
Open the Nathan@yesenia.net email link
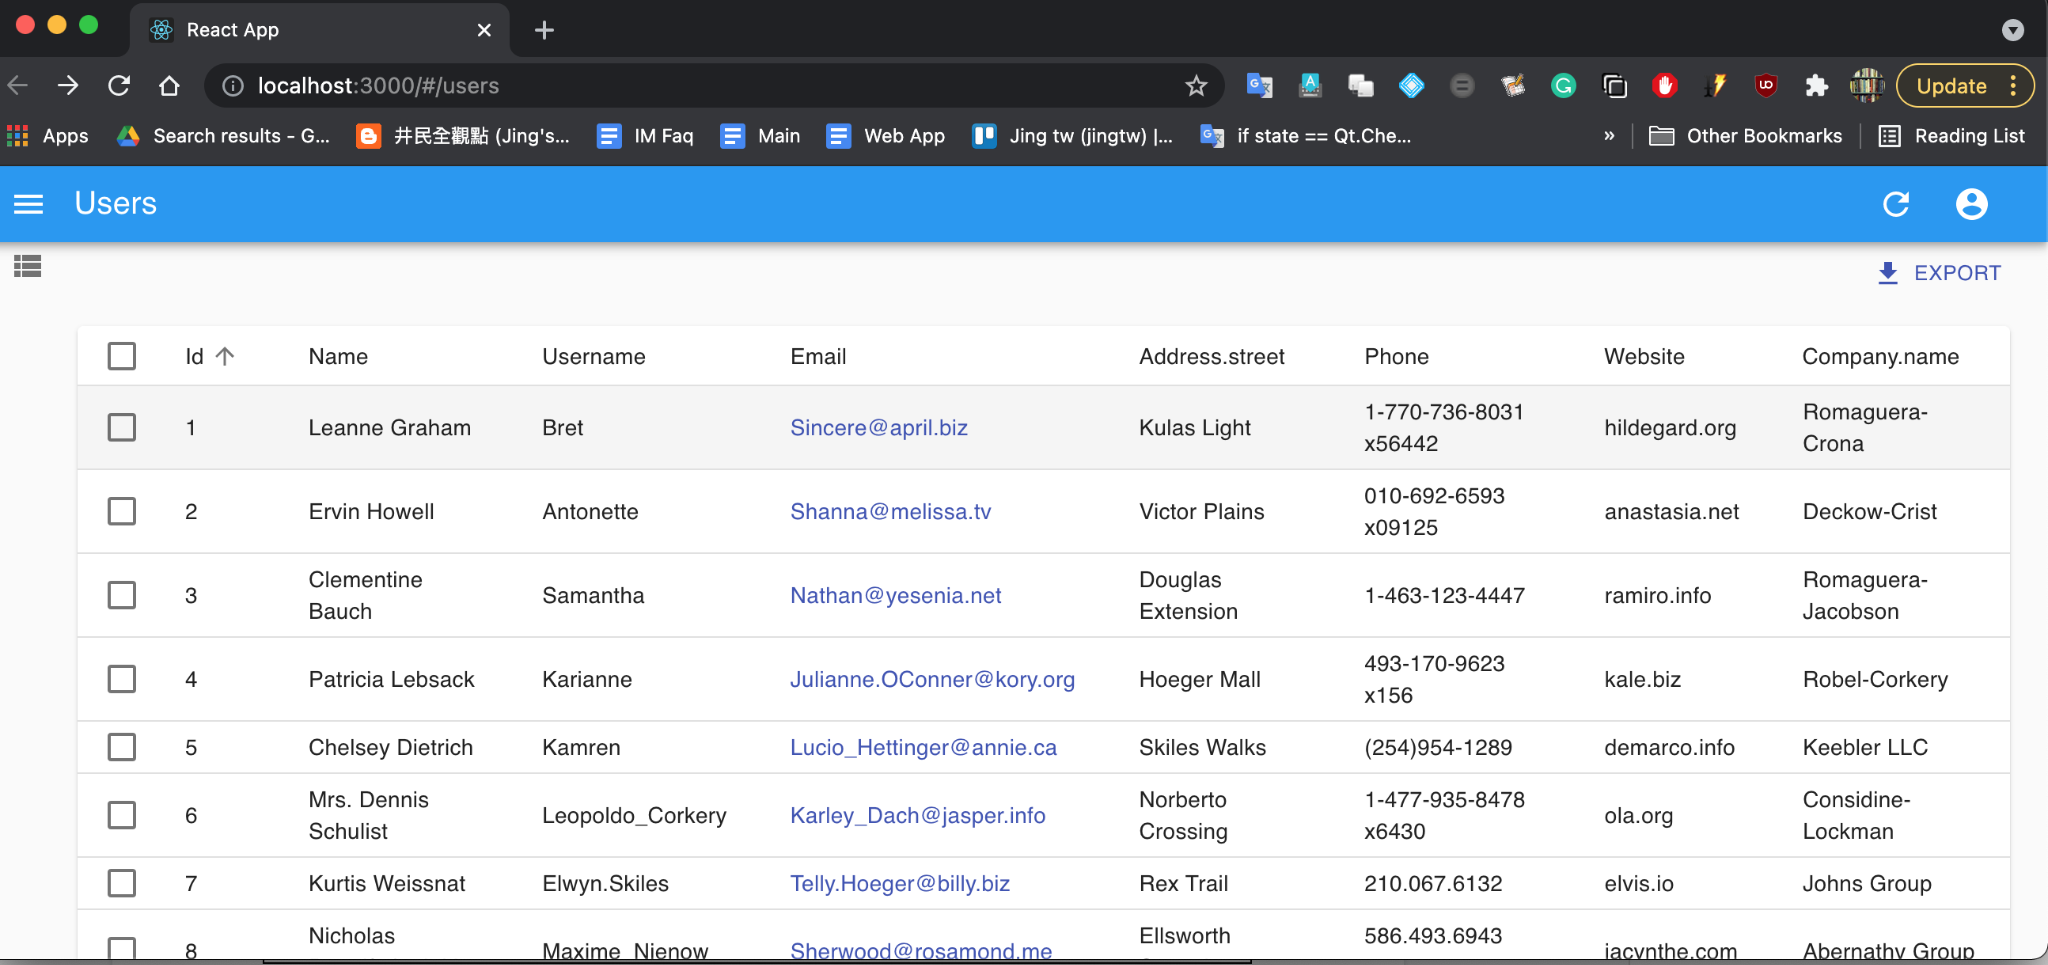point(895,596)
